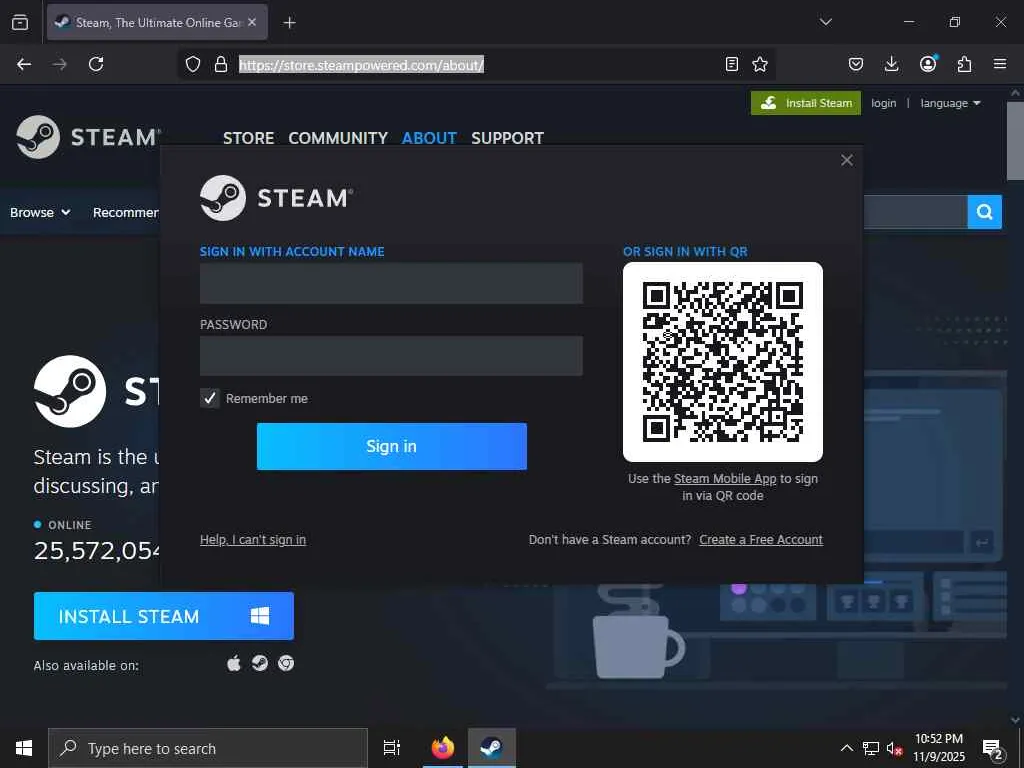The width and height of the screenshot is (1024, 768).
Task: Click the store search magnifier button
Action: 985,212
